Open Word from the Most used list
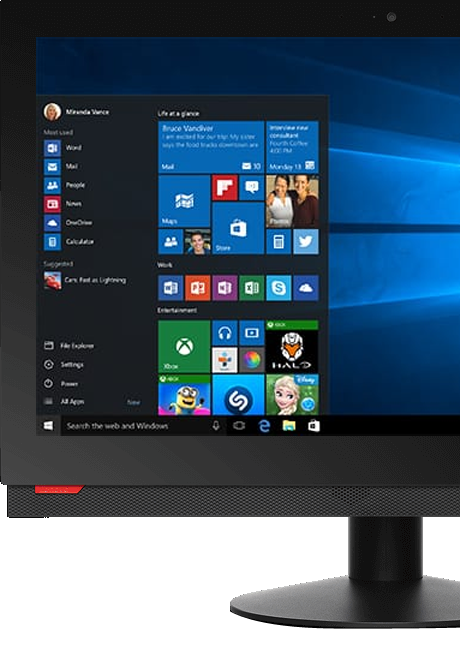The width and height of the screenshot is (460, 651). [x=63, y=148]
